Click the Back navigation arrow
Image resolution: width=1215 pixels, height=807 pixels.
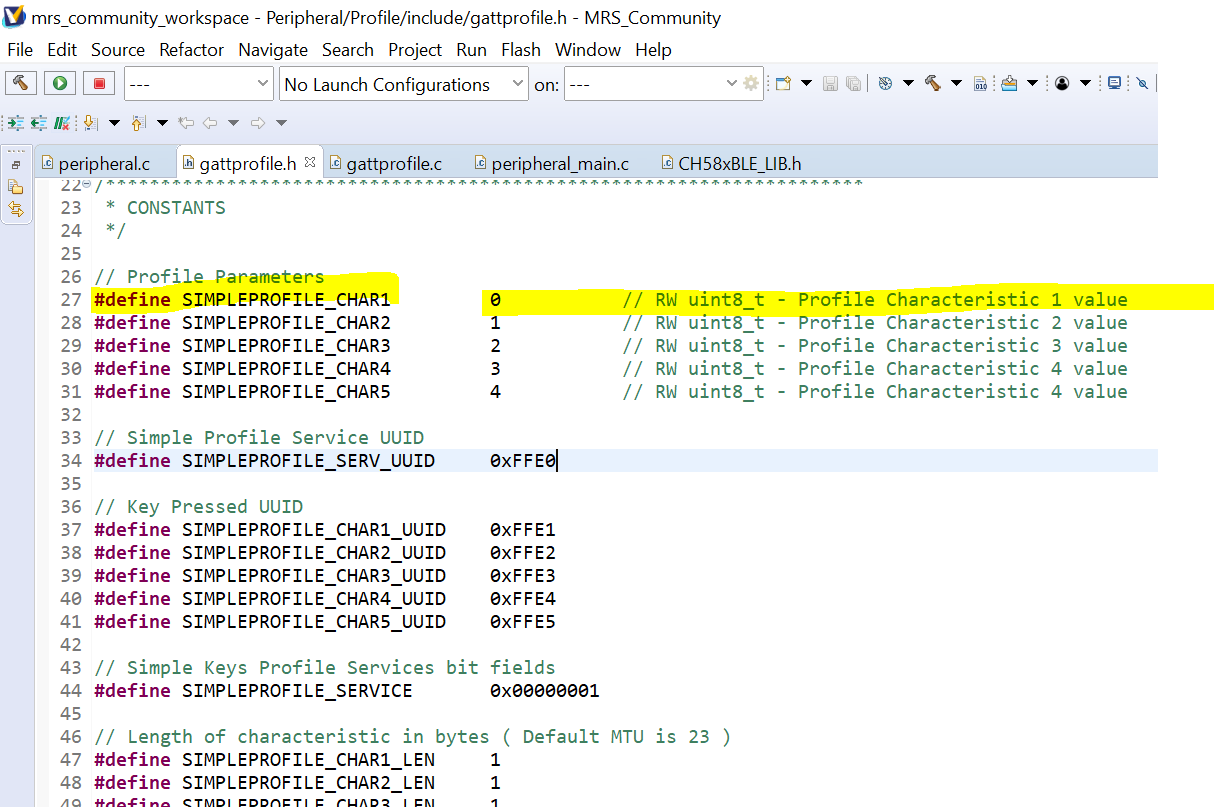(209, 123)
